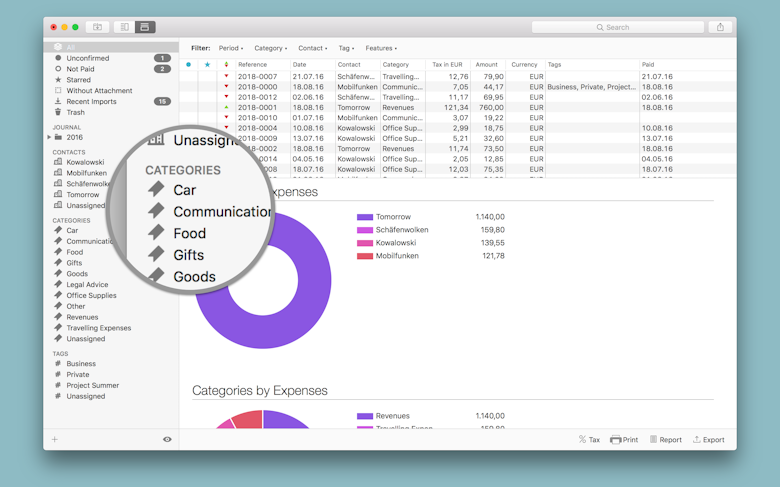Select the Not Paid sidebar item
Viewport: 780px width, 487px height.
tap(111, 69)
